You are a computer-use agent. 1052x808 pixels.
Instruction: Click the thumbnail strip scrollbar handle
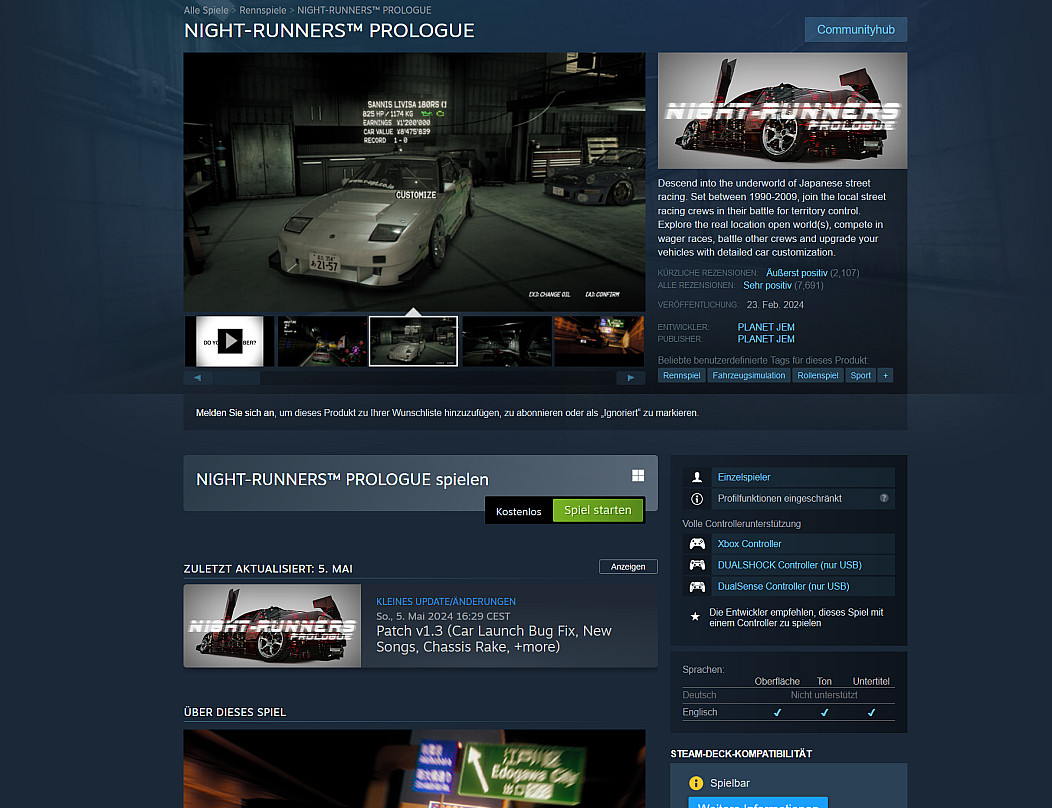[237, 378]
